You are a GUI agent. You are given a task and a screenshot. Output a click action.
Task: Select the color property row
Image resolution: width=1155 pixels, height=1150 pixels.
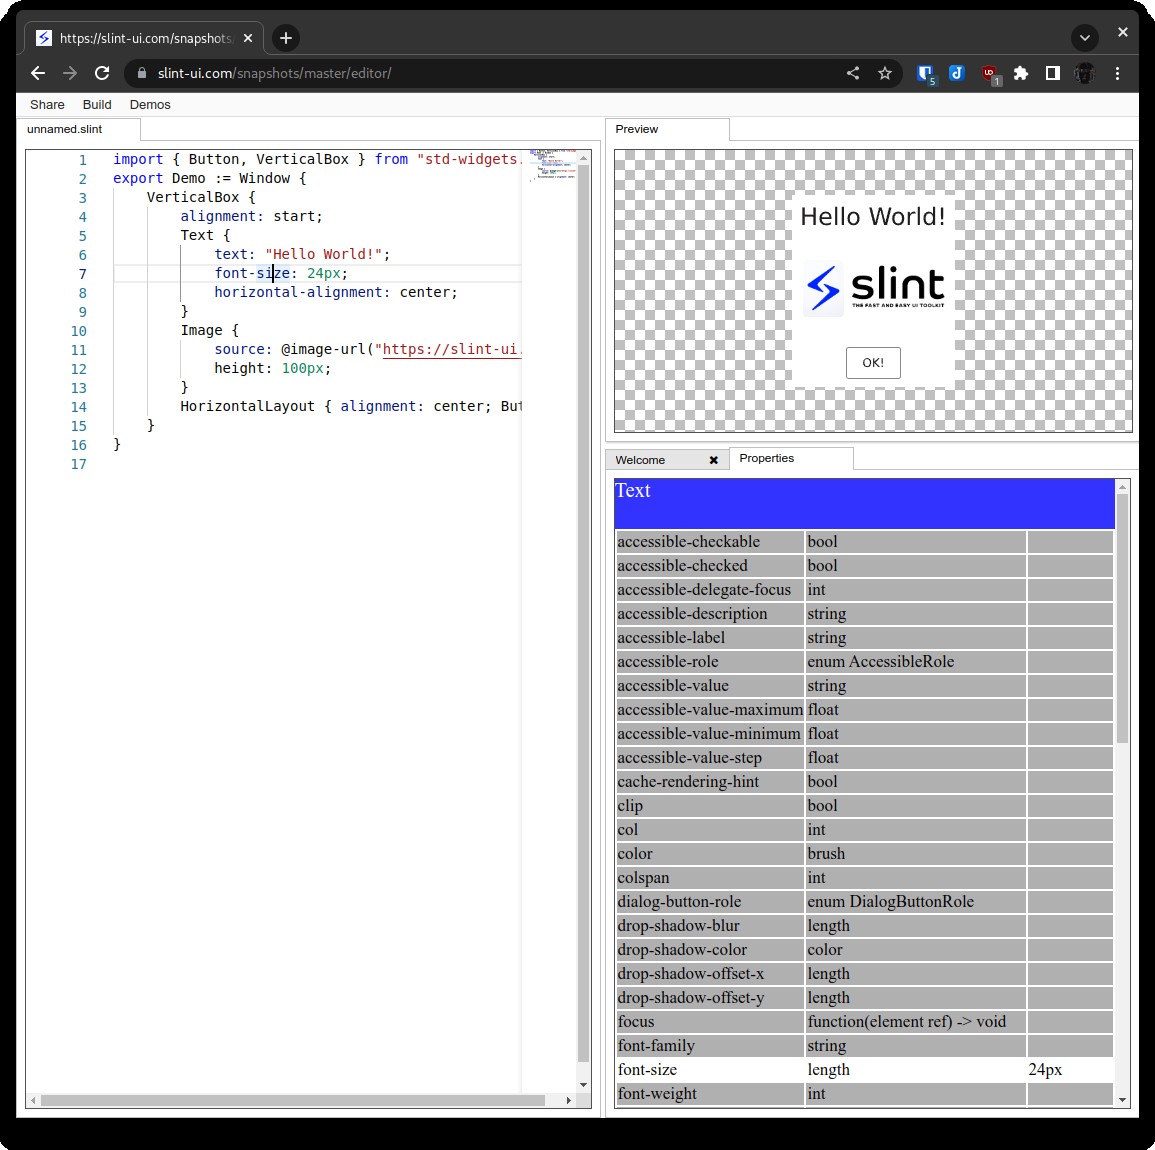click(x=865, y=854)
